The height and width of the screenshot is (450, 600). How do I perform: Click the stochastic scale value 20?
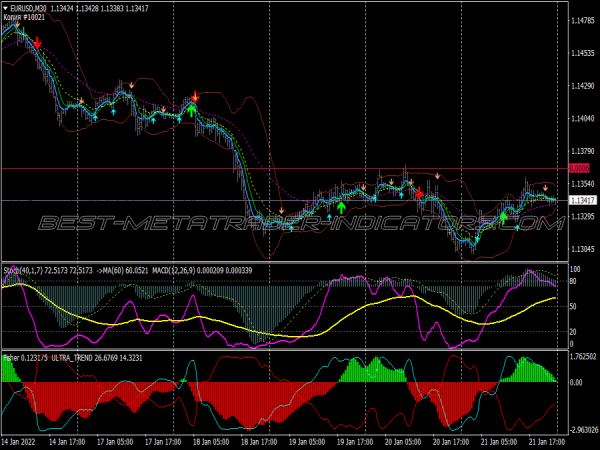click(573, 332)
